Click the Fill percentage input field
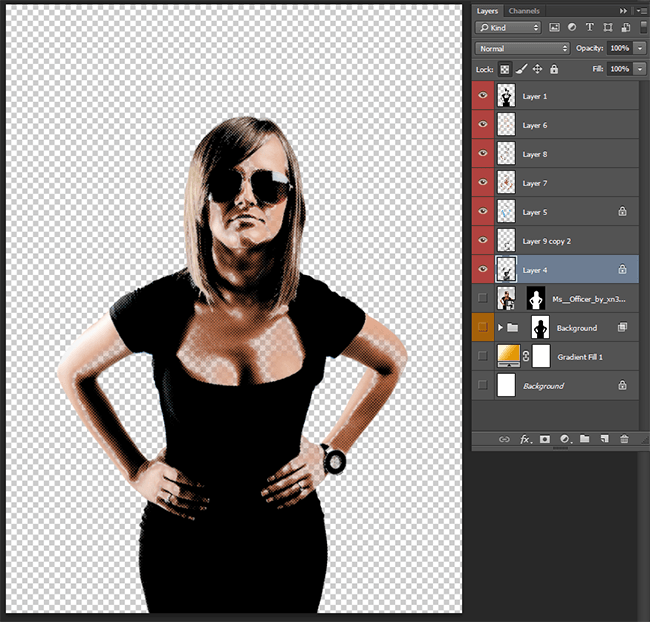 click(619, 69)
